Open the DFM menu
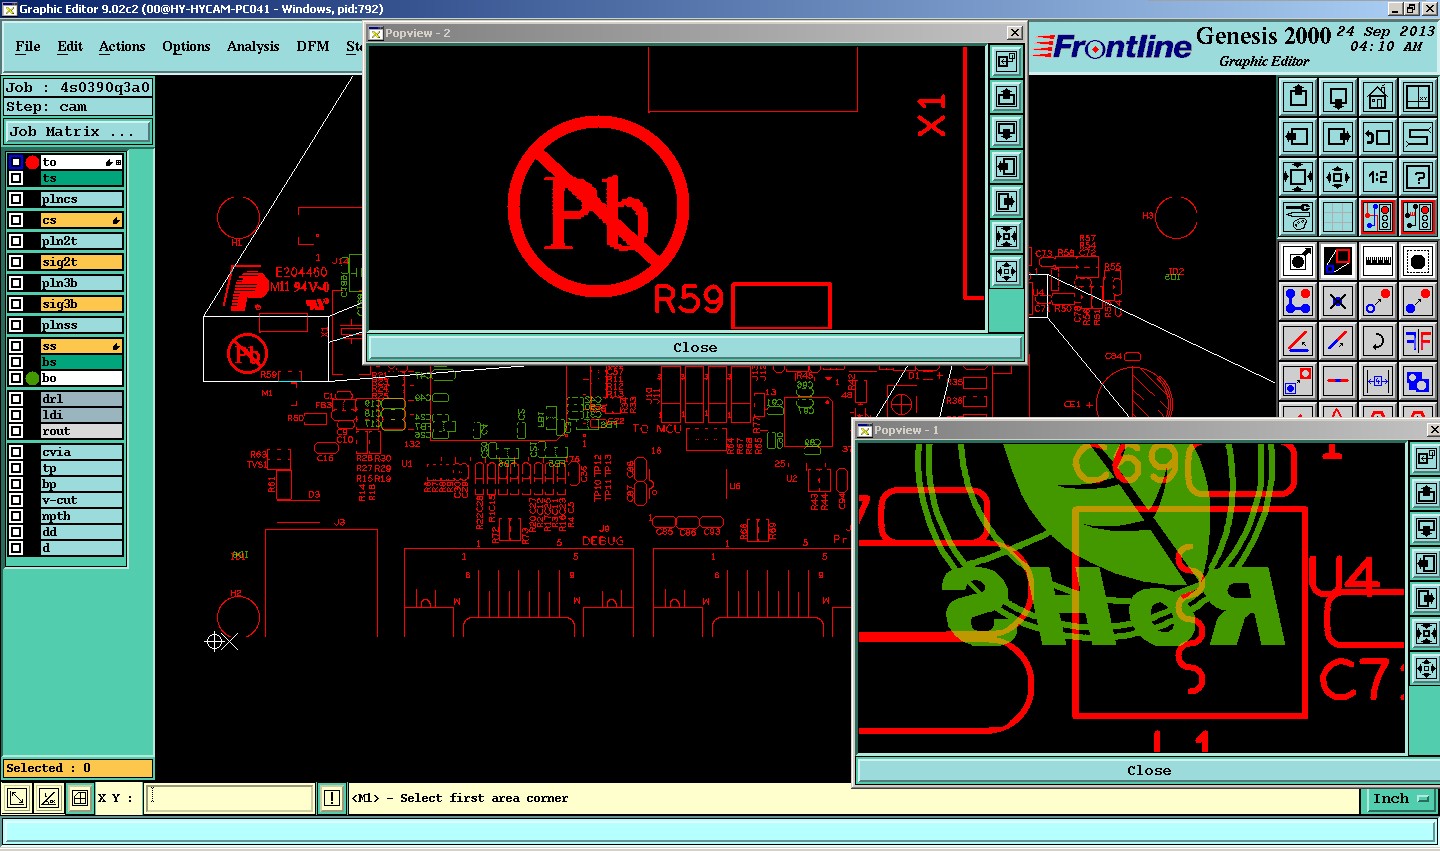1440x851 pixels. point(313,46)
